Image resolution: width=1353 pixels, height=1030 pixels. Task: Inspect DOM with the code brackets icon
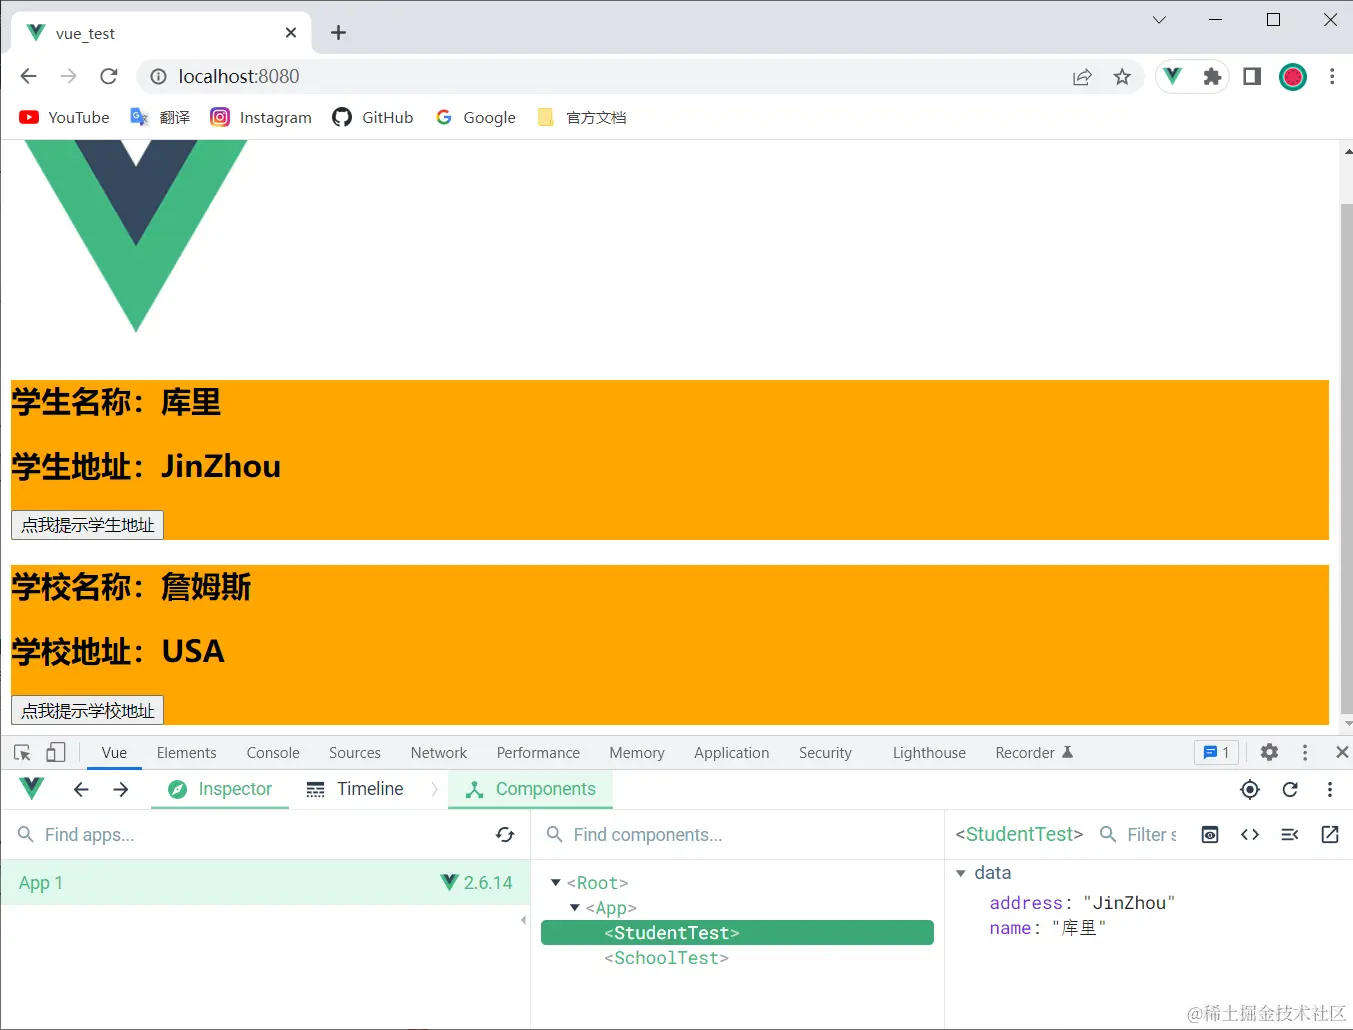point(1250,834)
